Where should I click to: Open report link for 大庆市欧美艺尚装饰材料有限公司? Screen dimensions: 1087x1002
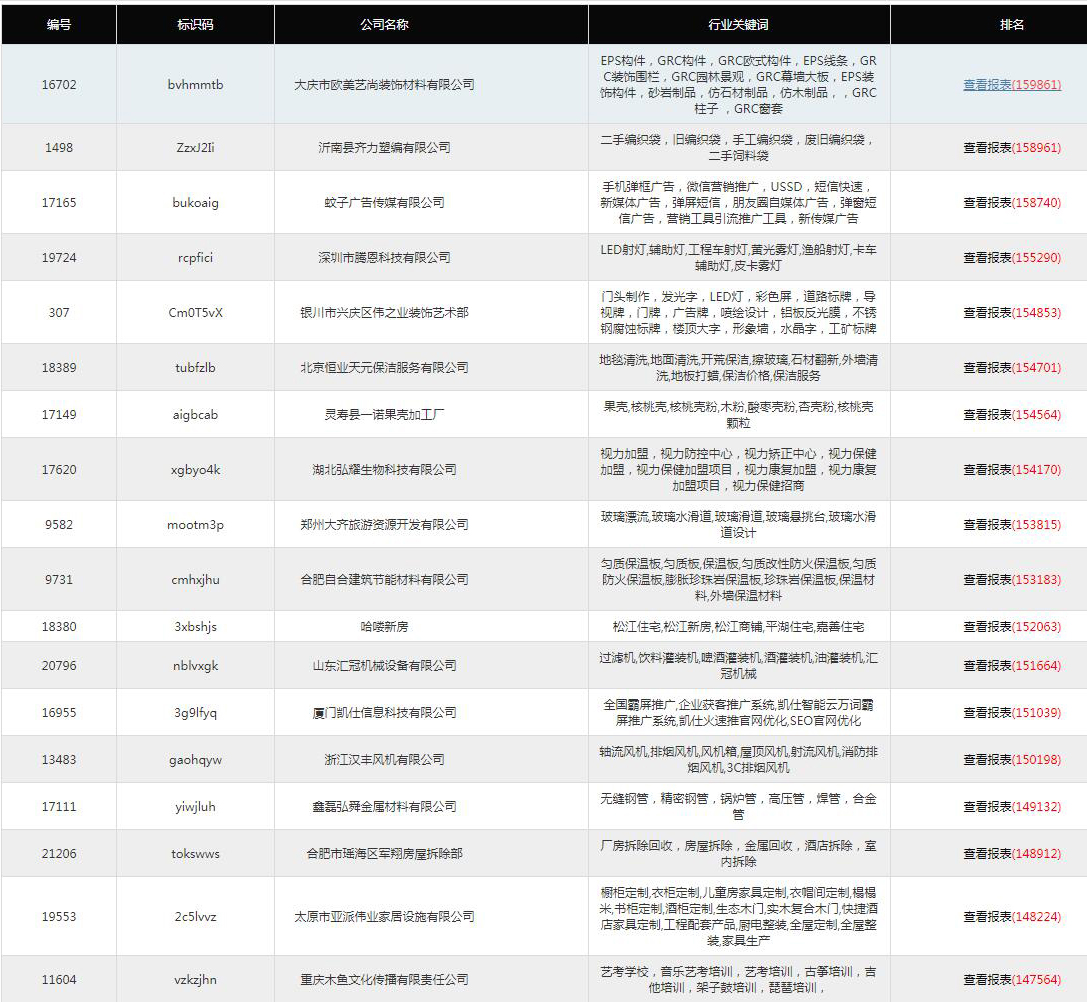point(1011,85)
